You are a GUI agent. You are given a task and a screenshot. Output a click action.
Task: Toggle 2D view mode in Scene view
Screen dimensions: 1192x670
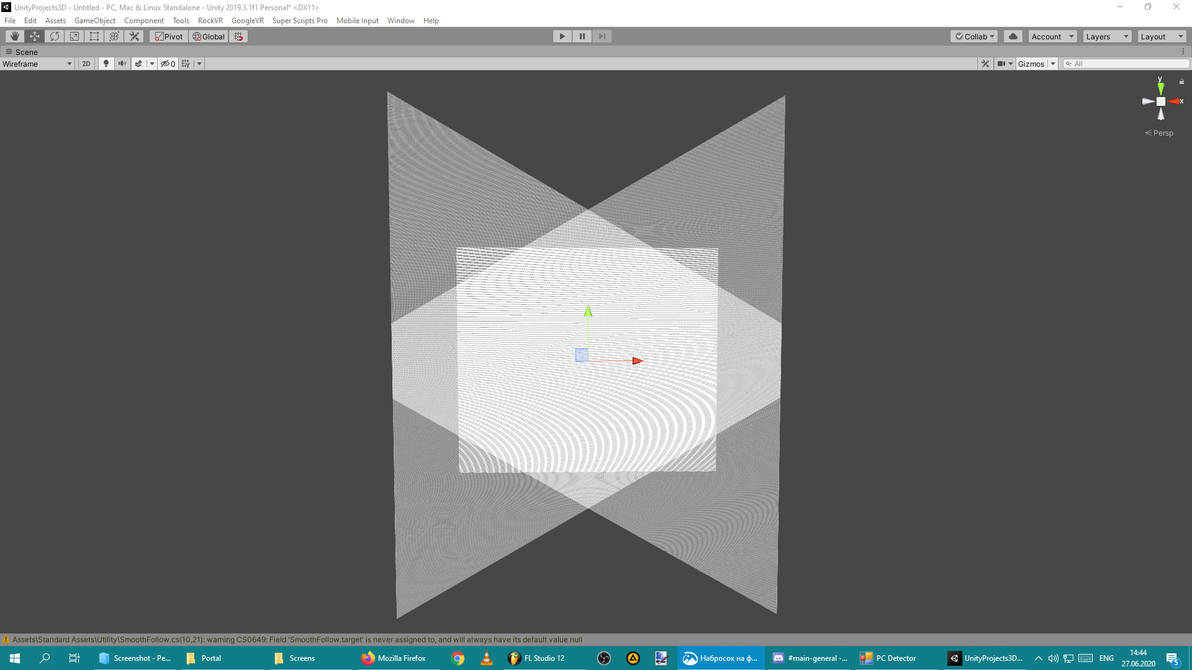[x=86, y=63]
